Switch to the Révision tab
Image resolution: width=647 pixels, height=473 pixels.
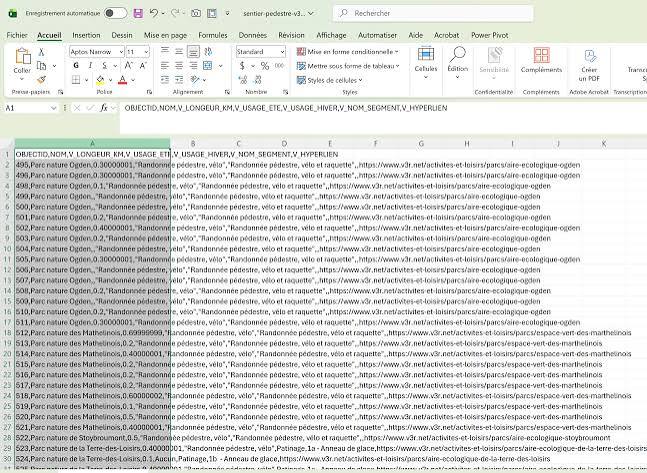pyautogui.click(x=291, y=35)
